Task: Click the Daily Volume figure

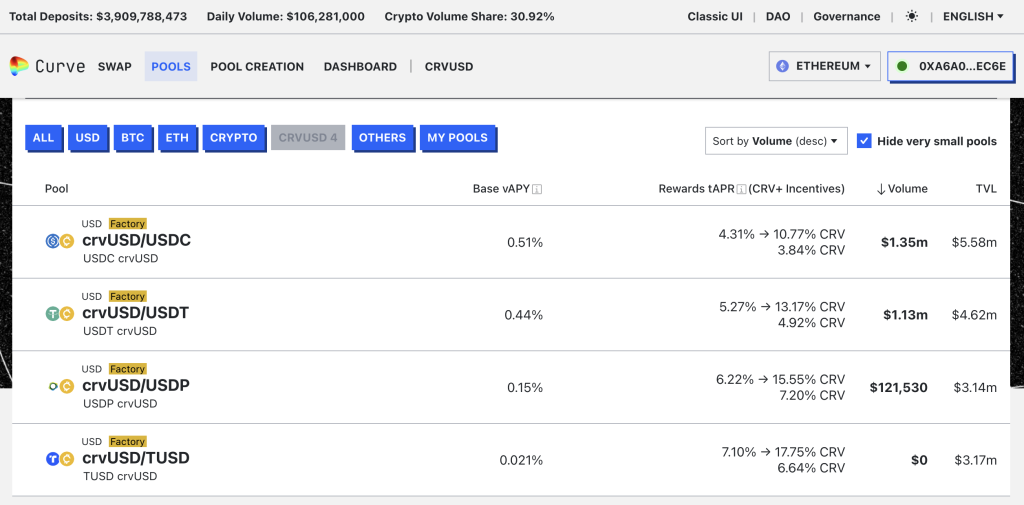Action: 286,16
